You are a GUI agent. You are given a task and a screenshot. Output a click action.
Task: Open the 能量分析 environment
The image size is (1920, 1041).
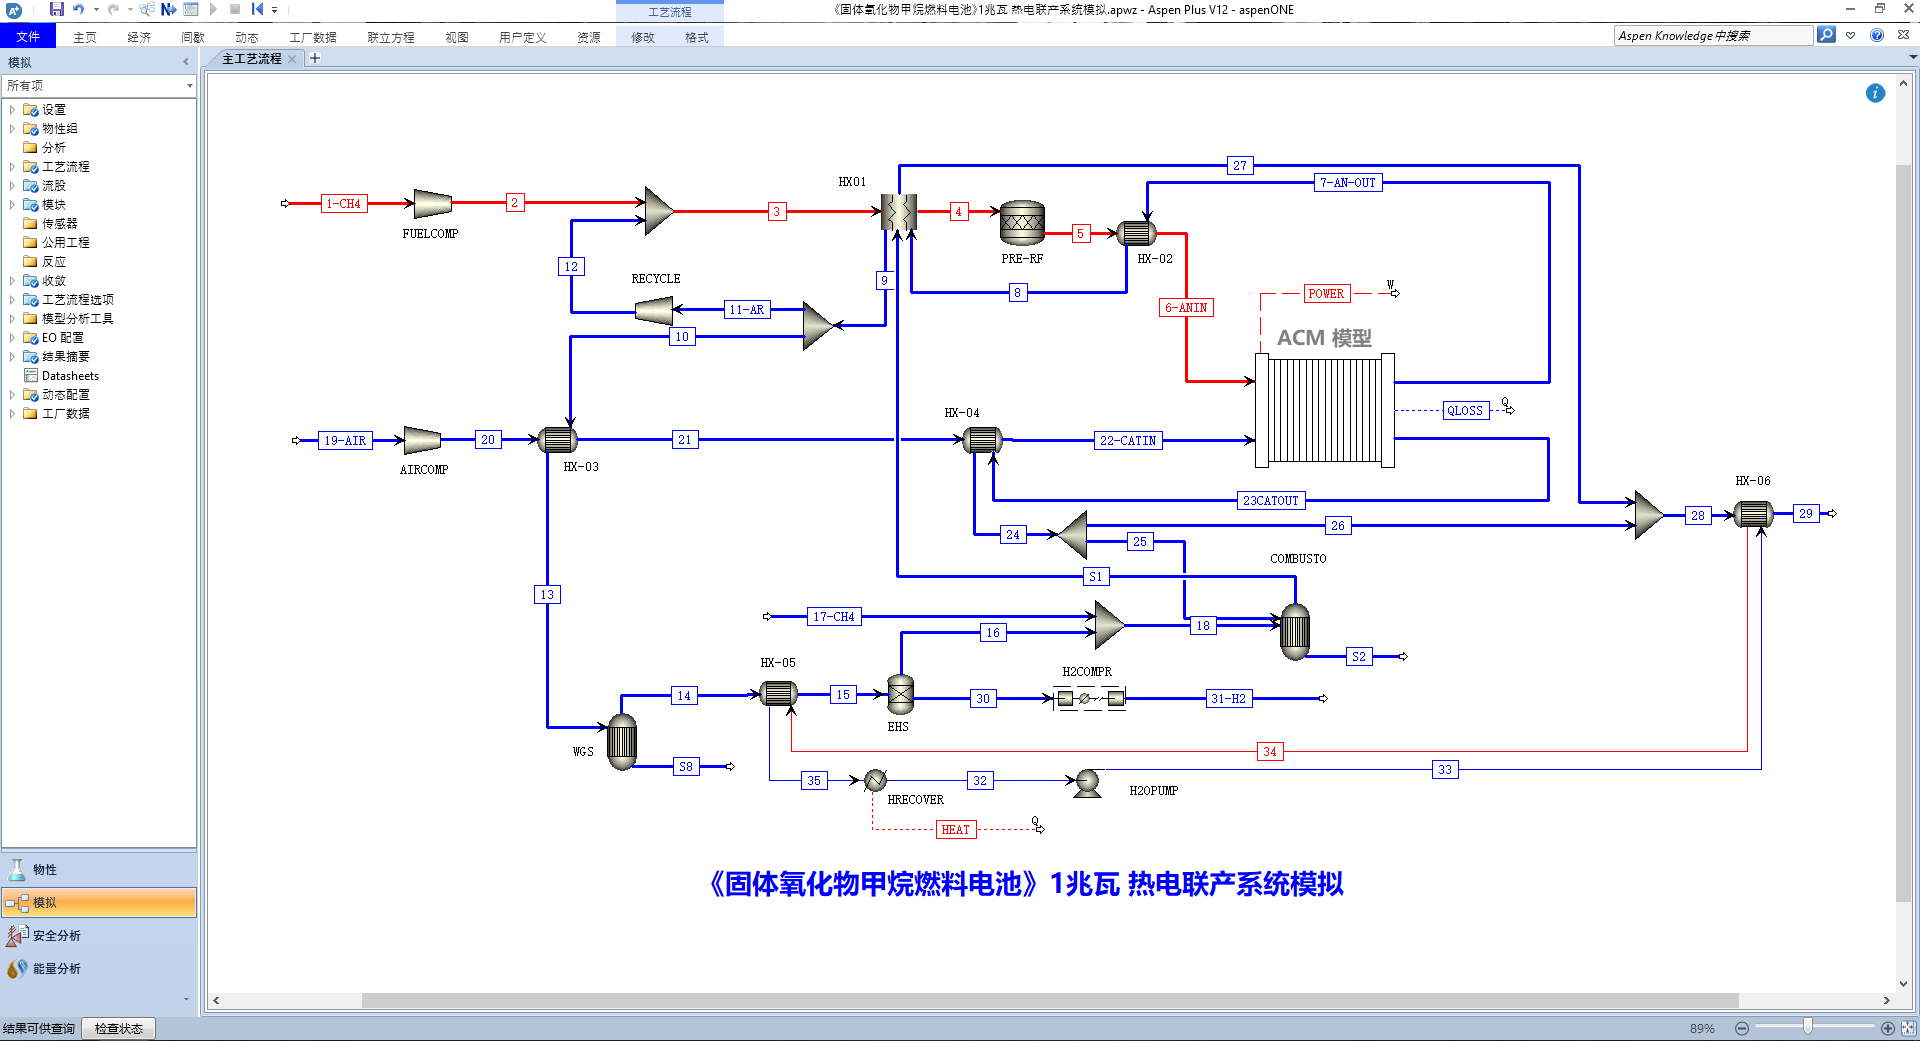point(98,969)
